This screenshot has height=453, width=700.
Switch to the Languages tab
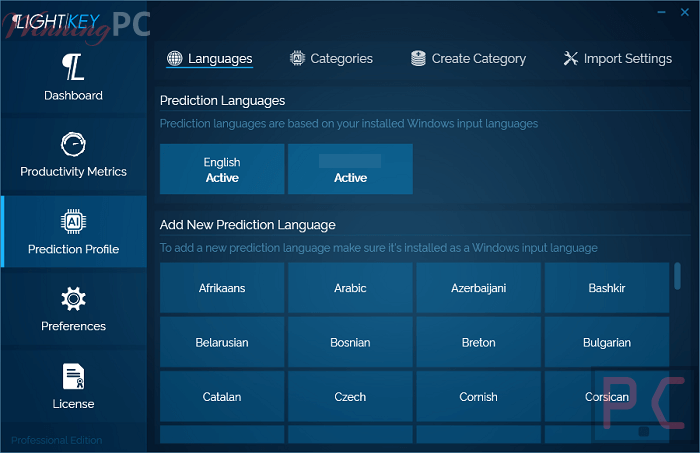click(210, 58)
